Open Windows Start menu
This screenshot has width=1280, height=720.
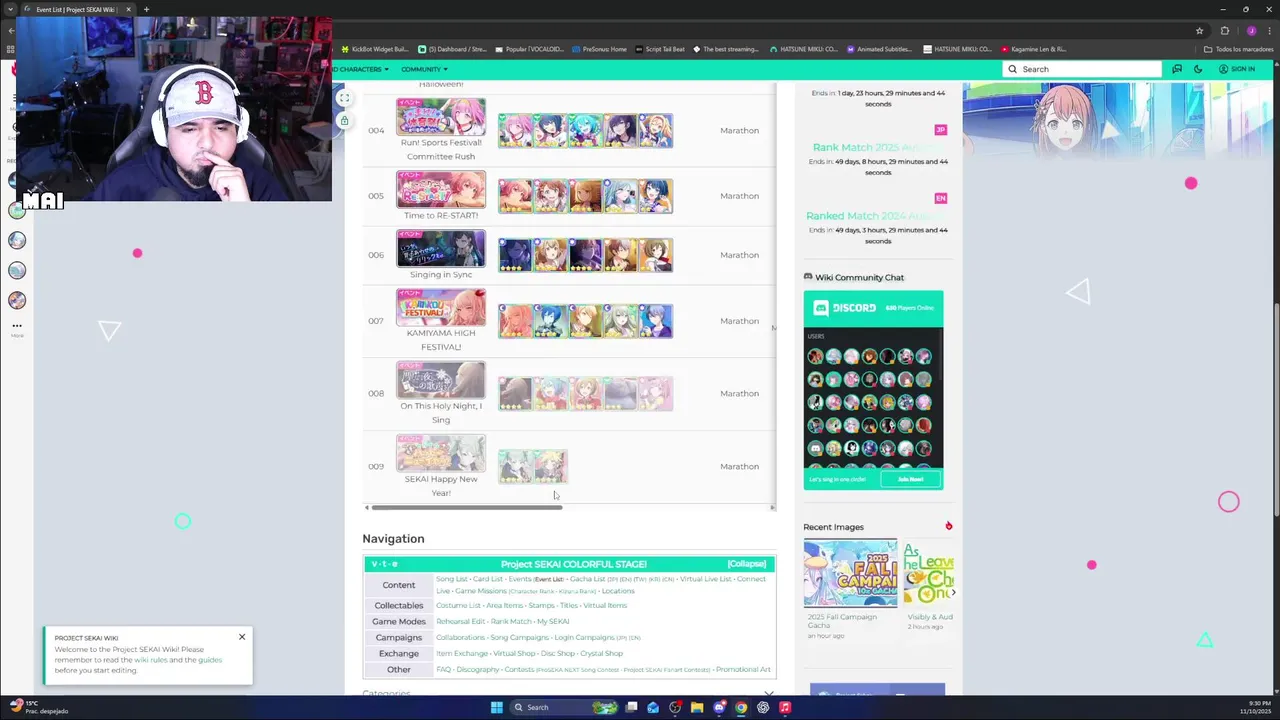click(x=496, y=707)
